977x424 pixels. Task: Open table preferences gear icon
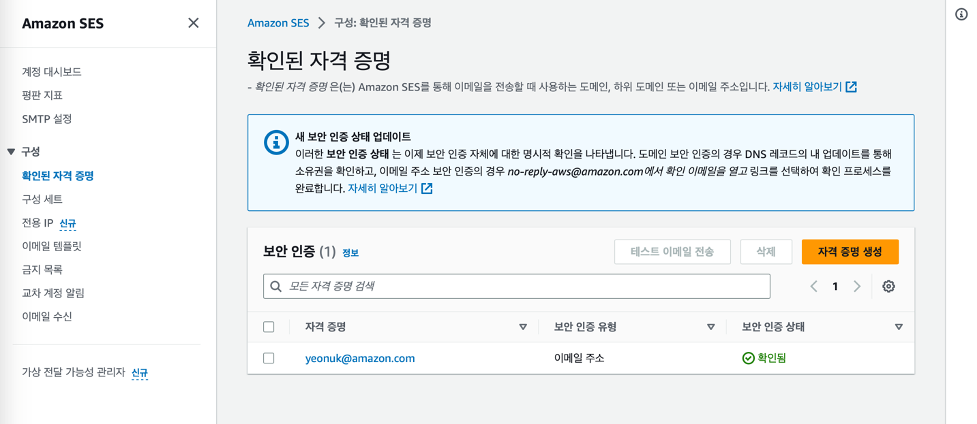pyautogui.click(x=889, y=286)
